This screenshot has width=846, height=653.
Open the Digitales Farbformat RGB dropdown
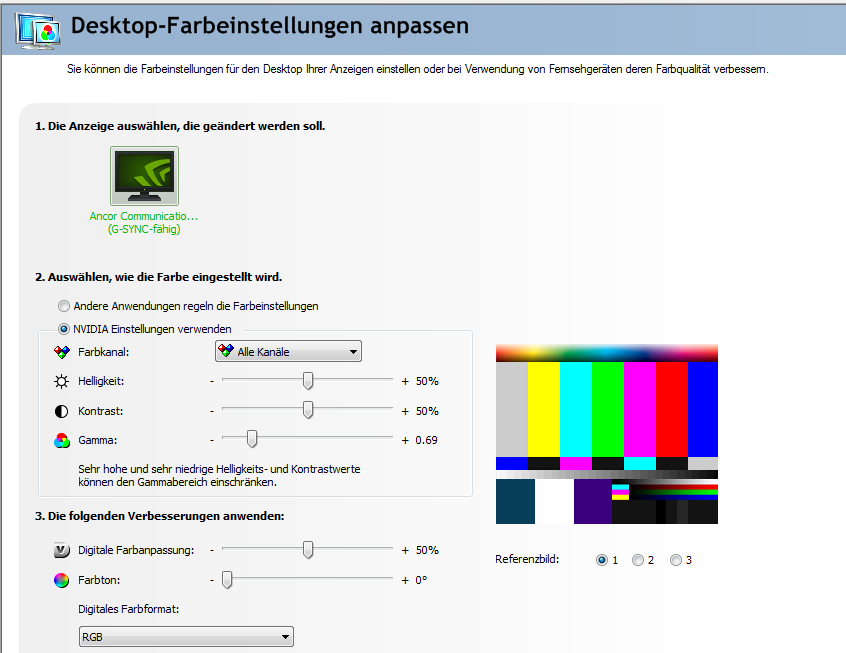(x=186, y=637)
